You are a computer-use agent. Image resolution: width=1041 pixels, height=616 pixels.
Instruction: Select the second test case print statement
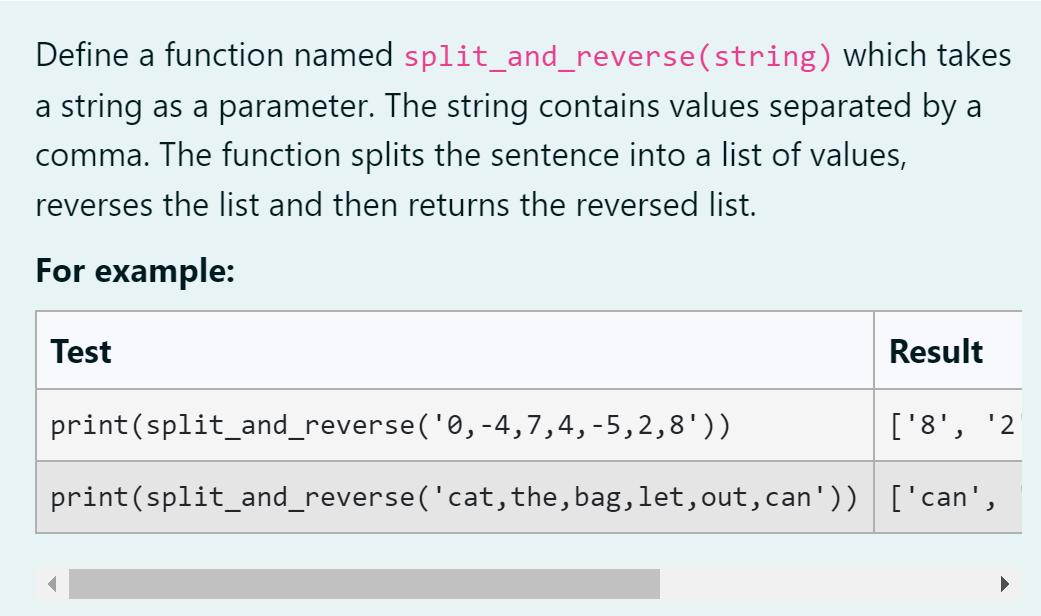click(x=455, y=496)
